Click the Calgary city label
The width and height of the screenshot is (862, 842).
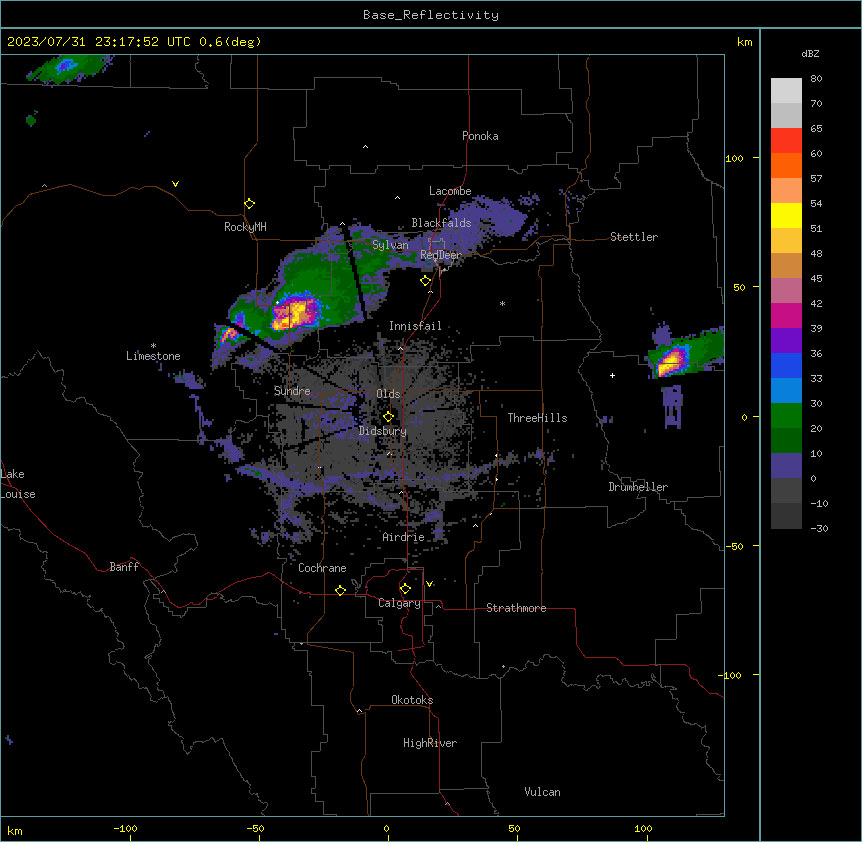[x=399, y=603]
